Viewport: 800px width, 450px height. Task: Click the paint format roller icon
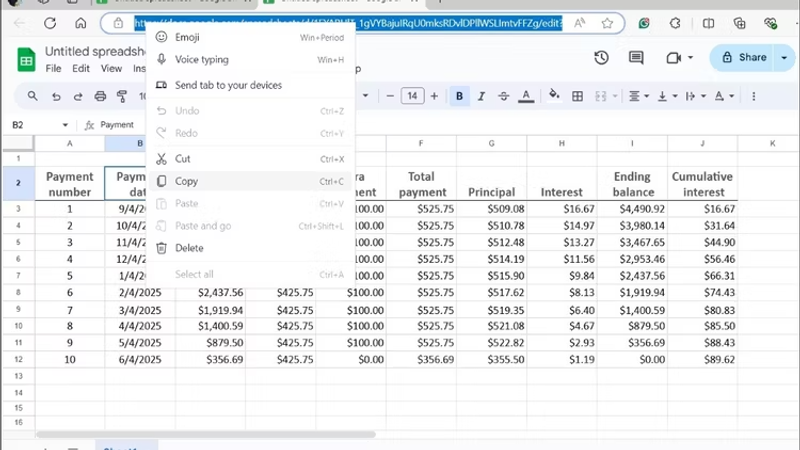click(122, 96)
